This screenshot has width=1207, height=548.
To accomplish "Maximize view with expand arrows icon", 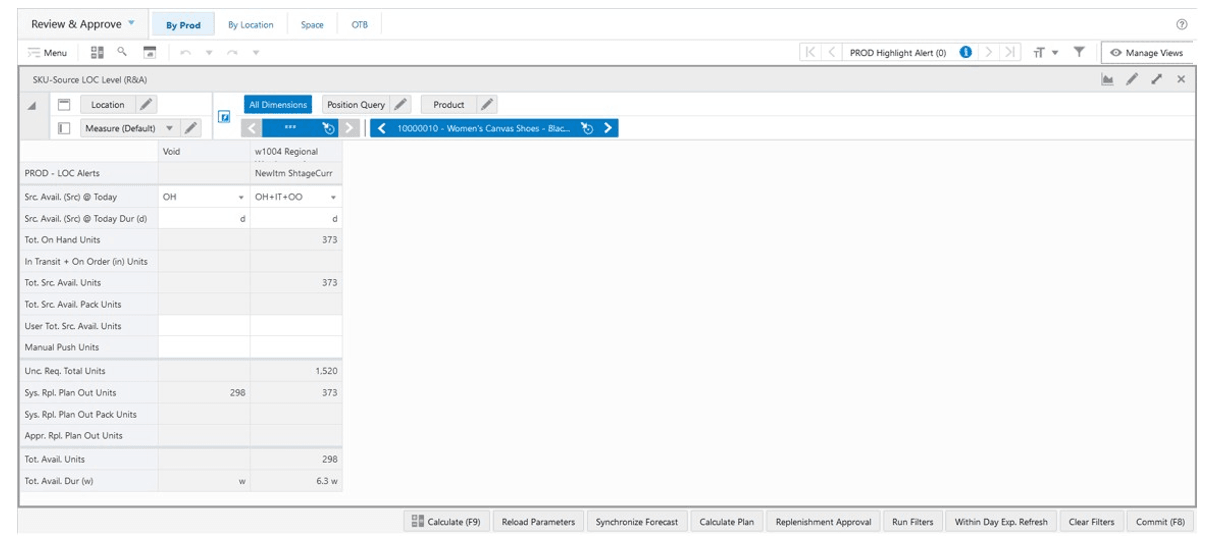I will [1157, 79].
